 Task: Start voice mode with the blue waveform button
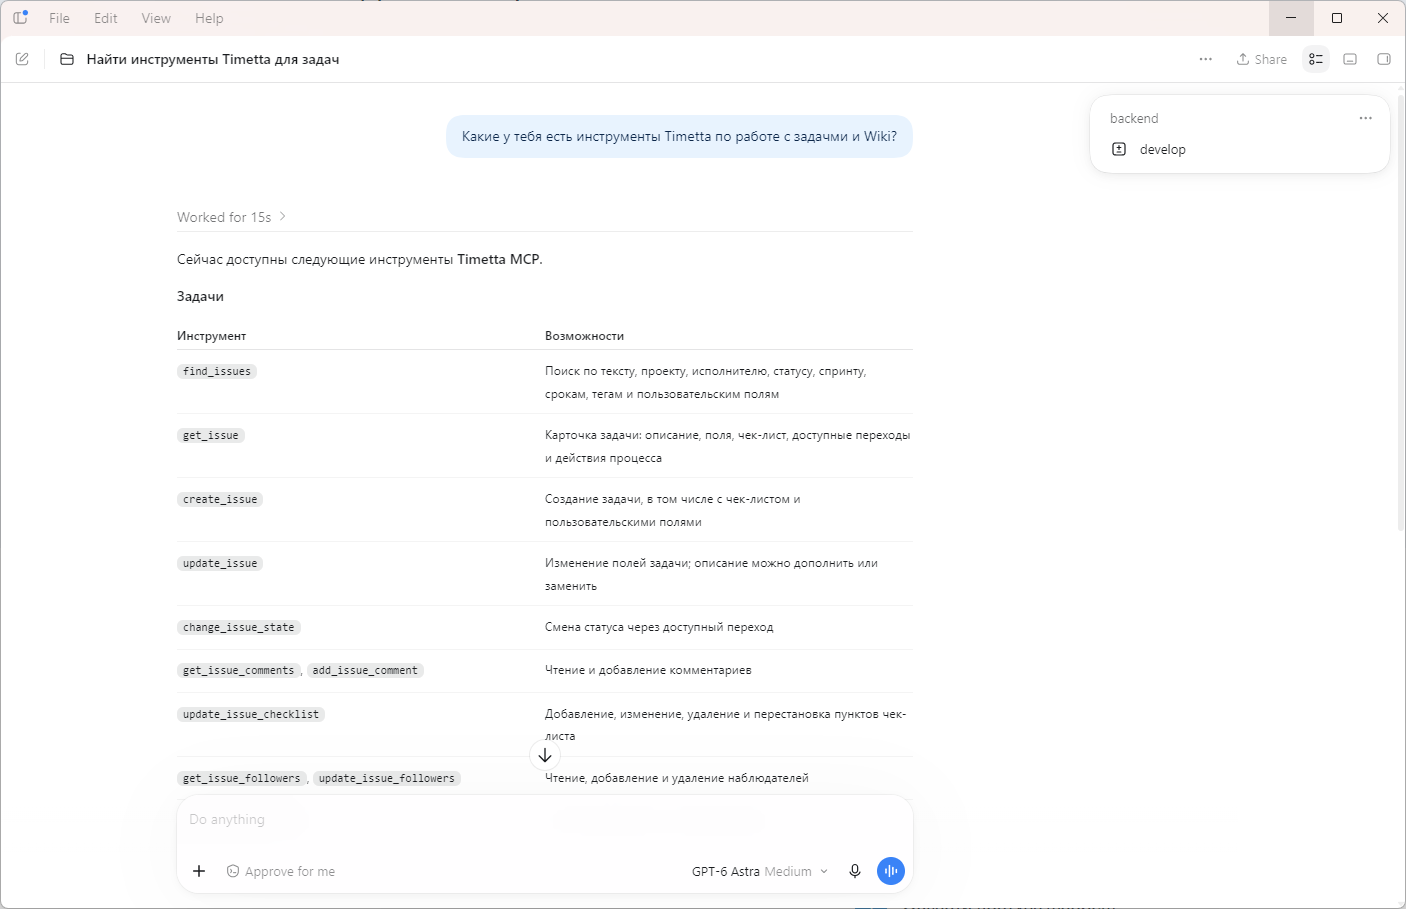pos(891,871)
